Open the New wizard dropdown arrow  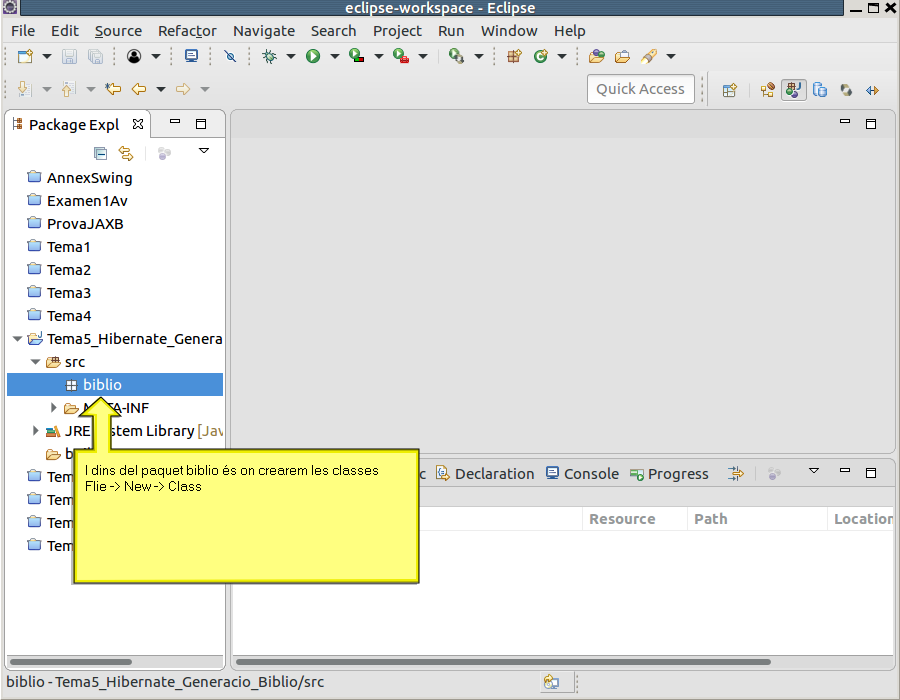(x=47, y=56)
